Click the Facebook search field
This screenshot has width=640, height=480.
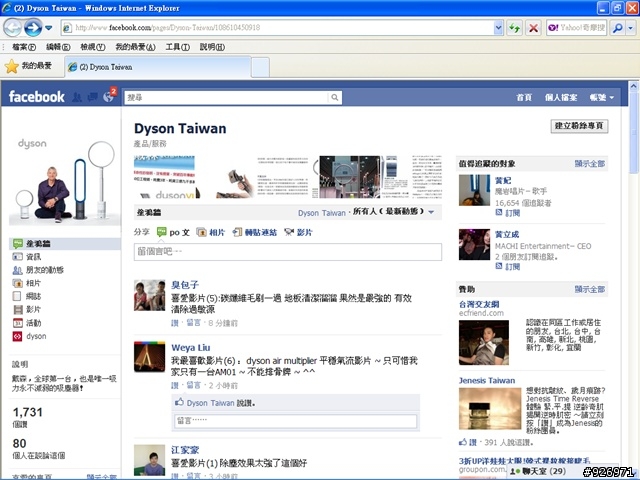[227, 98]
